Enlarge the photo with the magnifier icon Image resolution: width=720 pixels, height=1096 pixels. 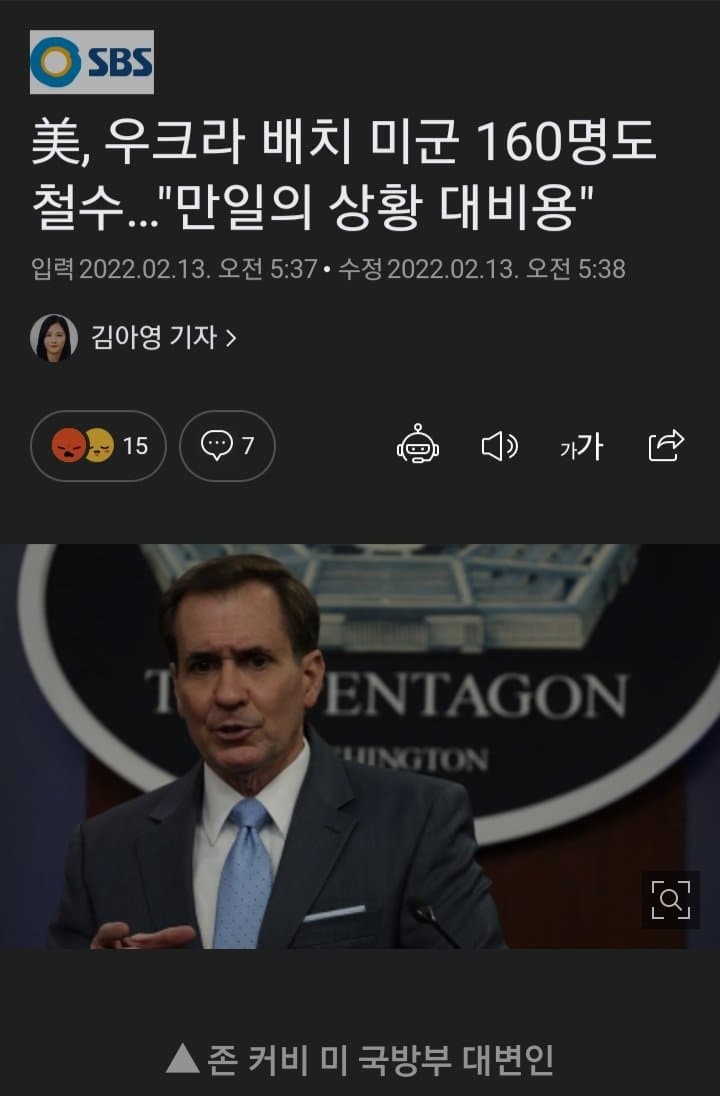(x=670, y=899)
